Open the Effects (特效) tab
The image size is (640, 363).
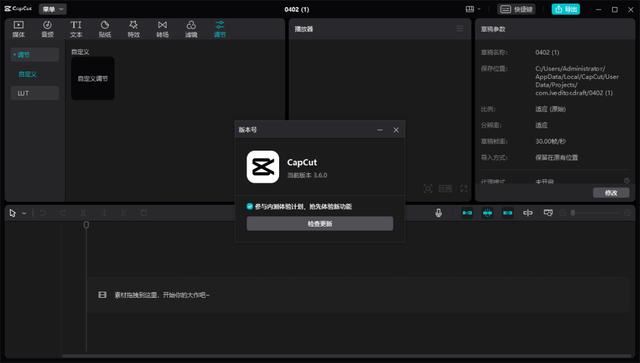click(133, 29)
